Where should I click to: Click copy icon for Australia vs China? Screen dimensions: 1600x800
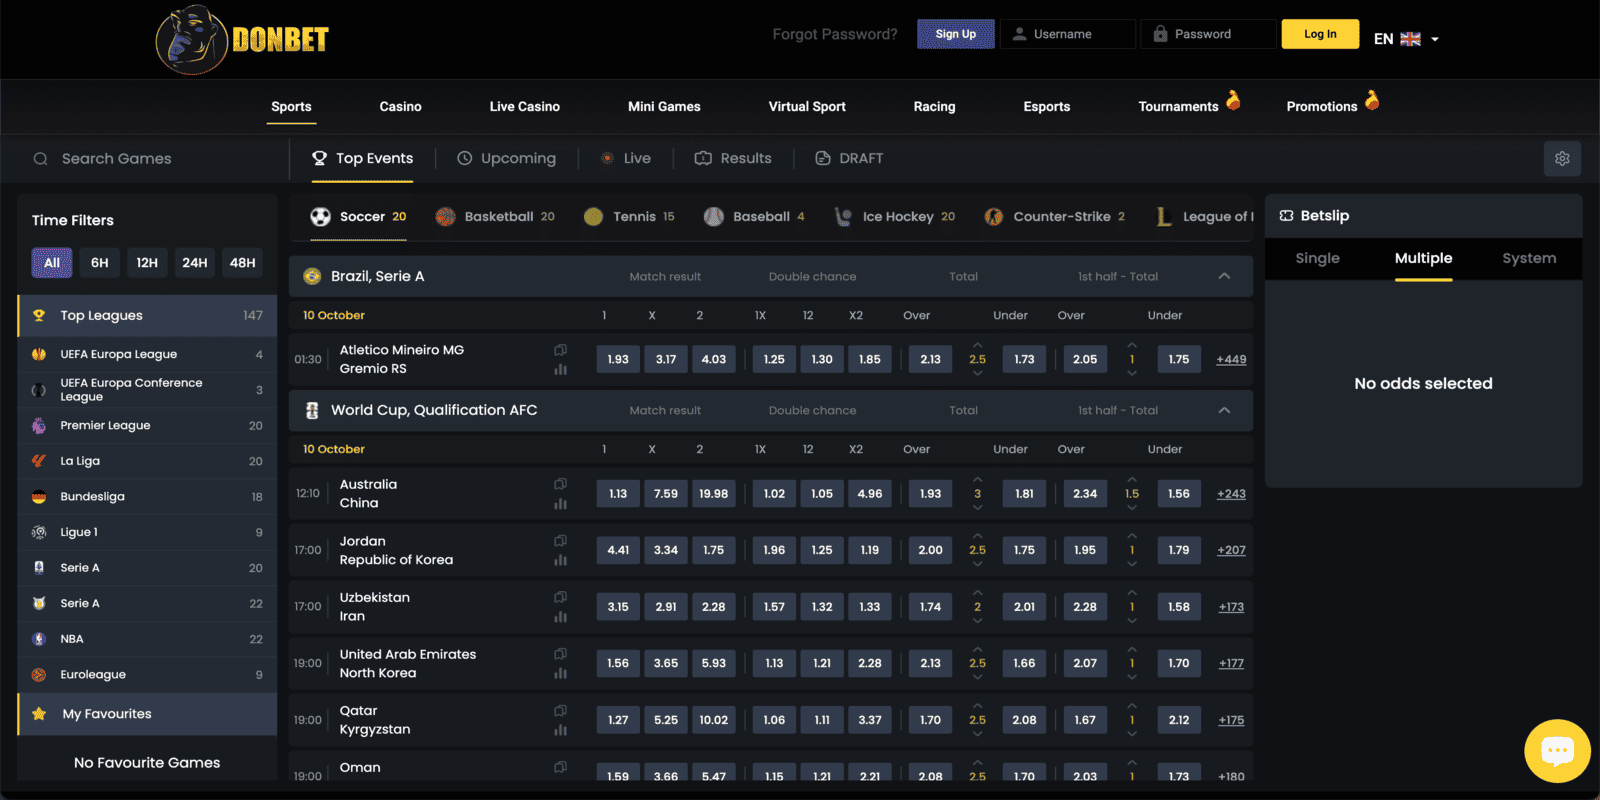[x=561, y=484]
